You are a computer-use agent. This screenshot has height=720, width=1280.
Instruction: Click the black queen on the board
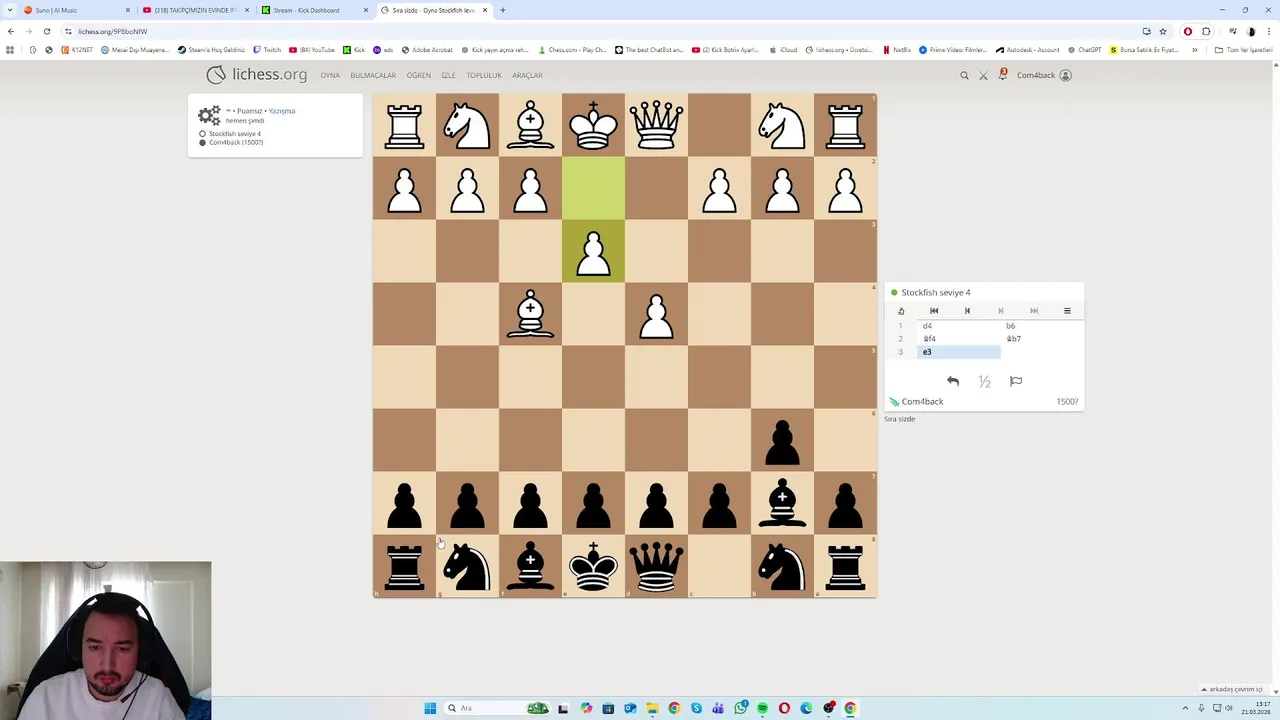pos(656,566)
